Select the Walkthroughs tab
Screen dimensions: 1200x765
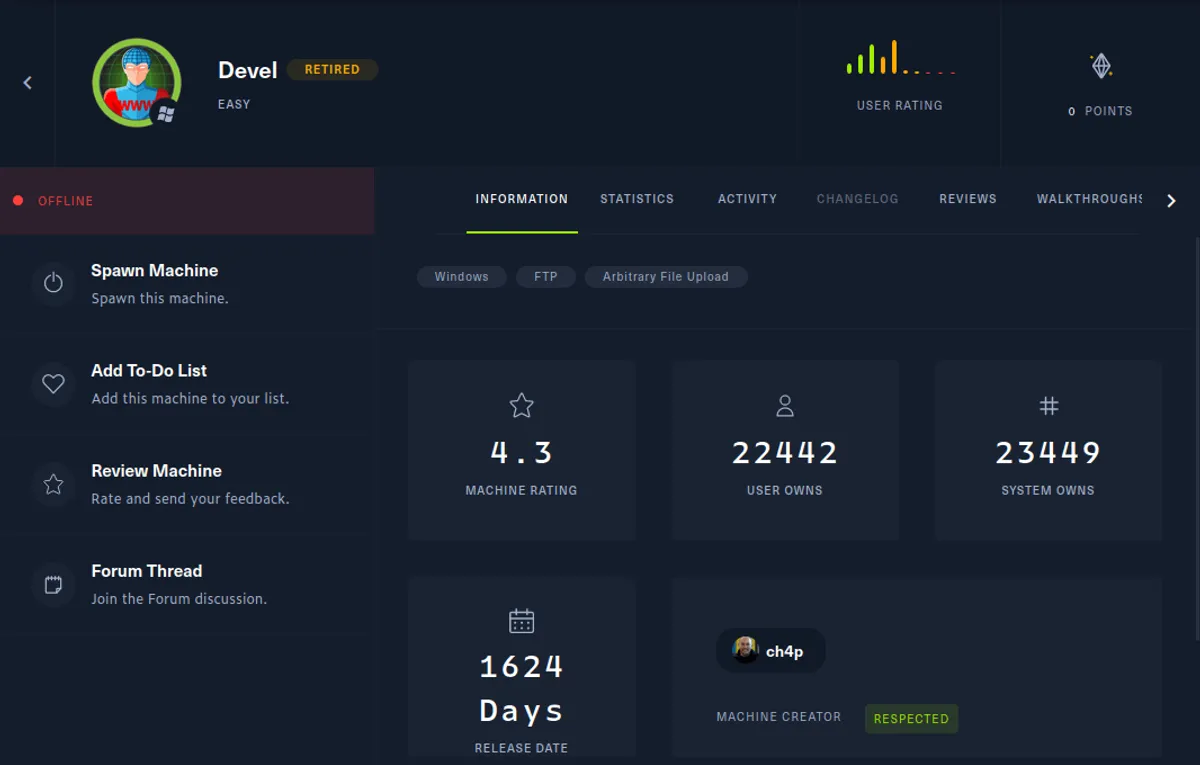pos(1089,199)
